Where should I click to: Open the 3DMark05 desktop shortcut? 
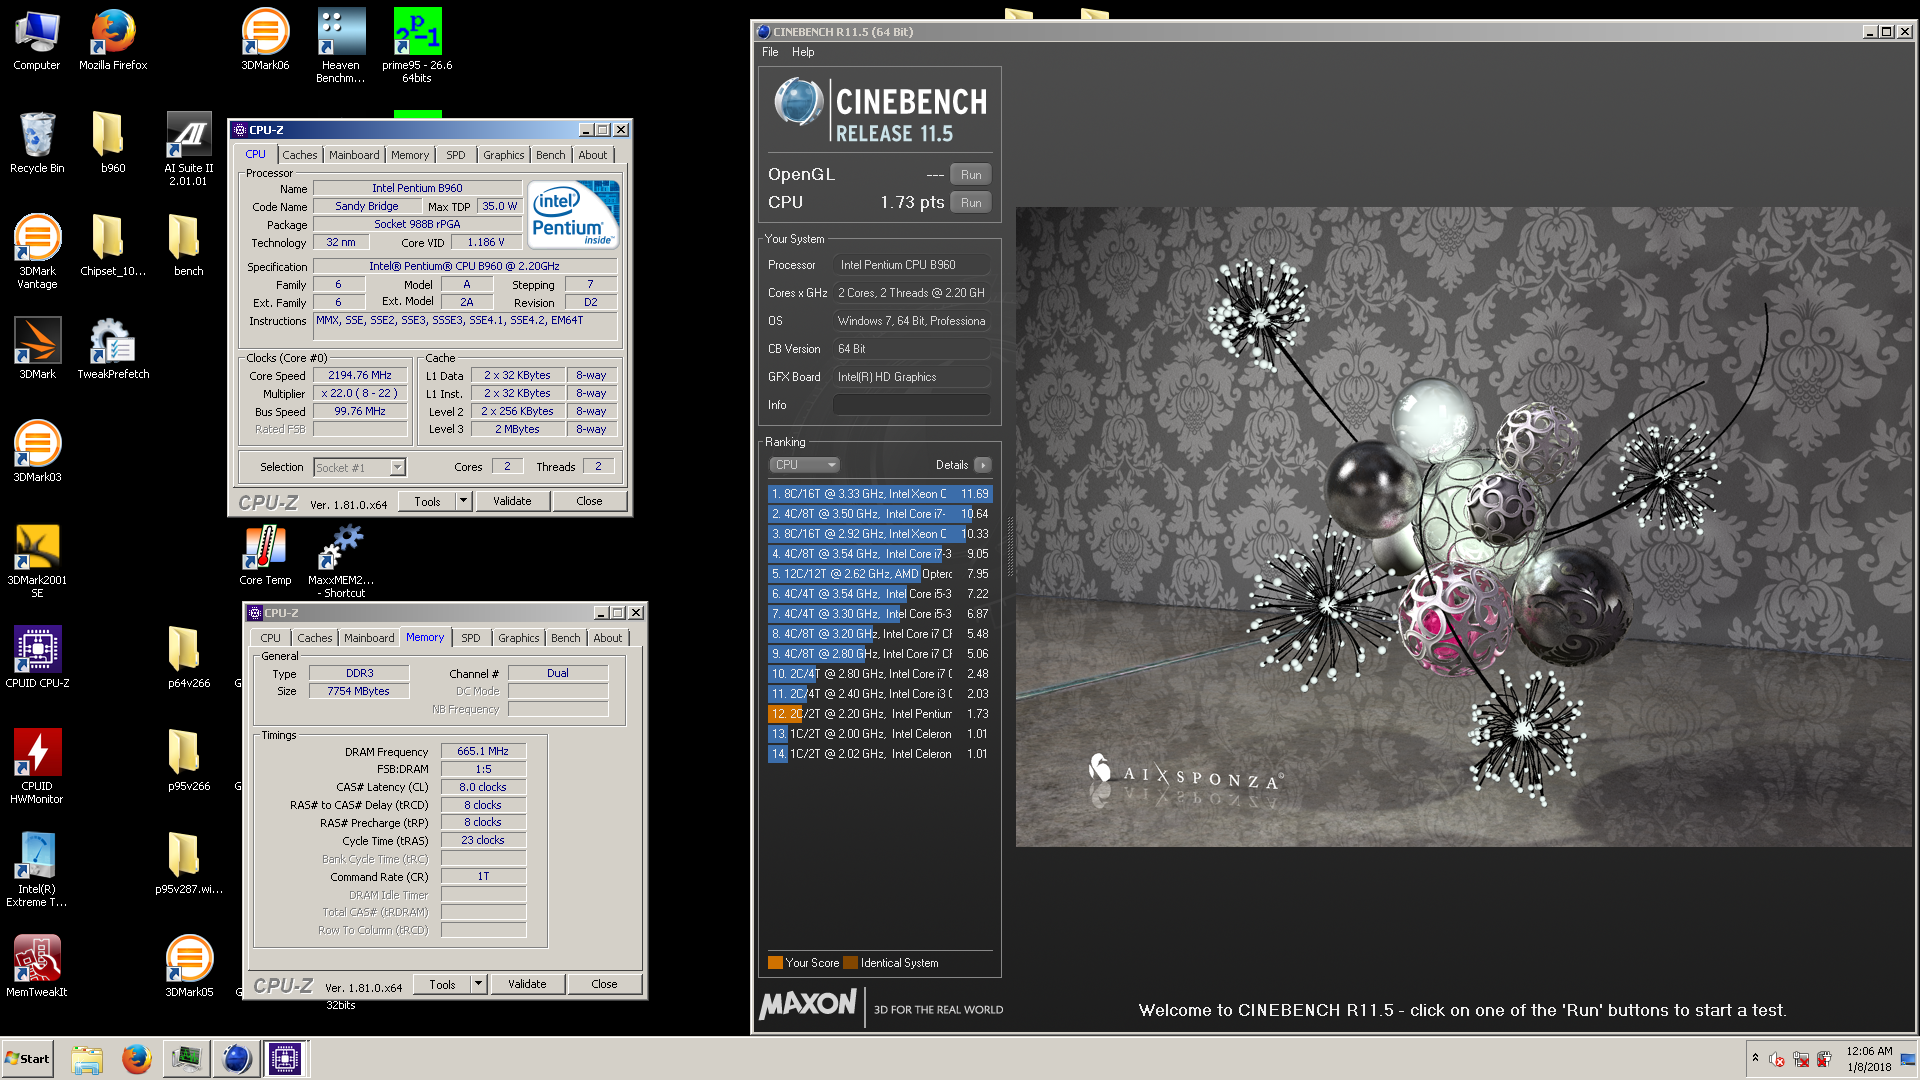[x=189, y=967]
